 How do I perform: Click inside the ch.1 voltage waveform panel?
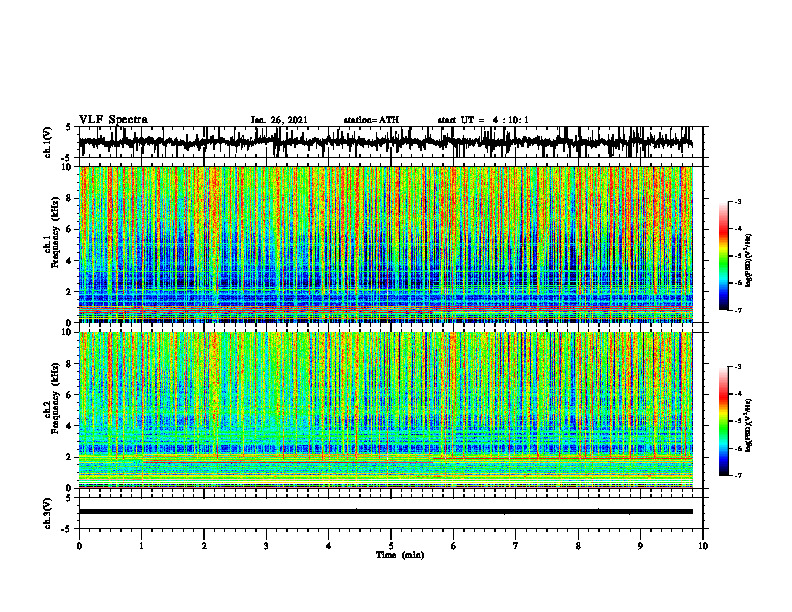coord(391,142)
